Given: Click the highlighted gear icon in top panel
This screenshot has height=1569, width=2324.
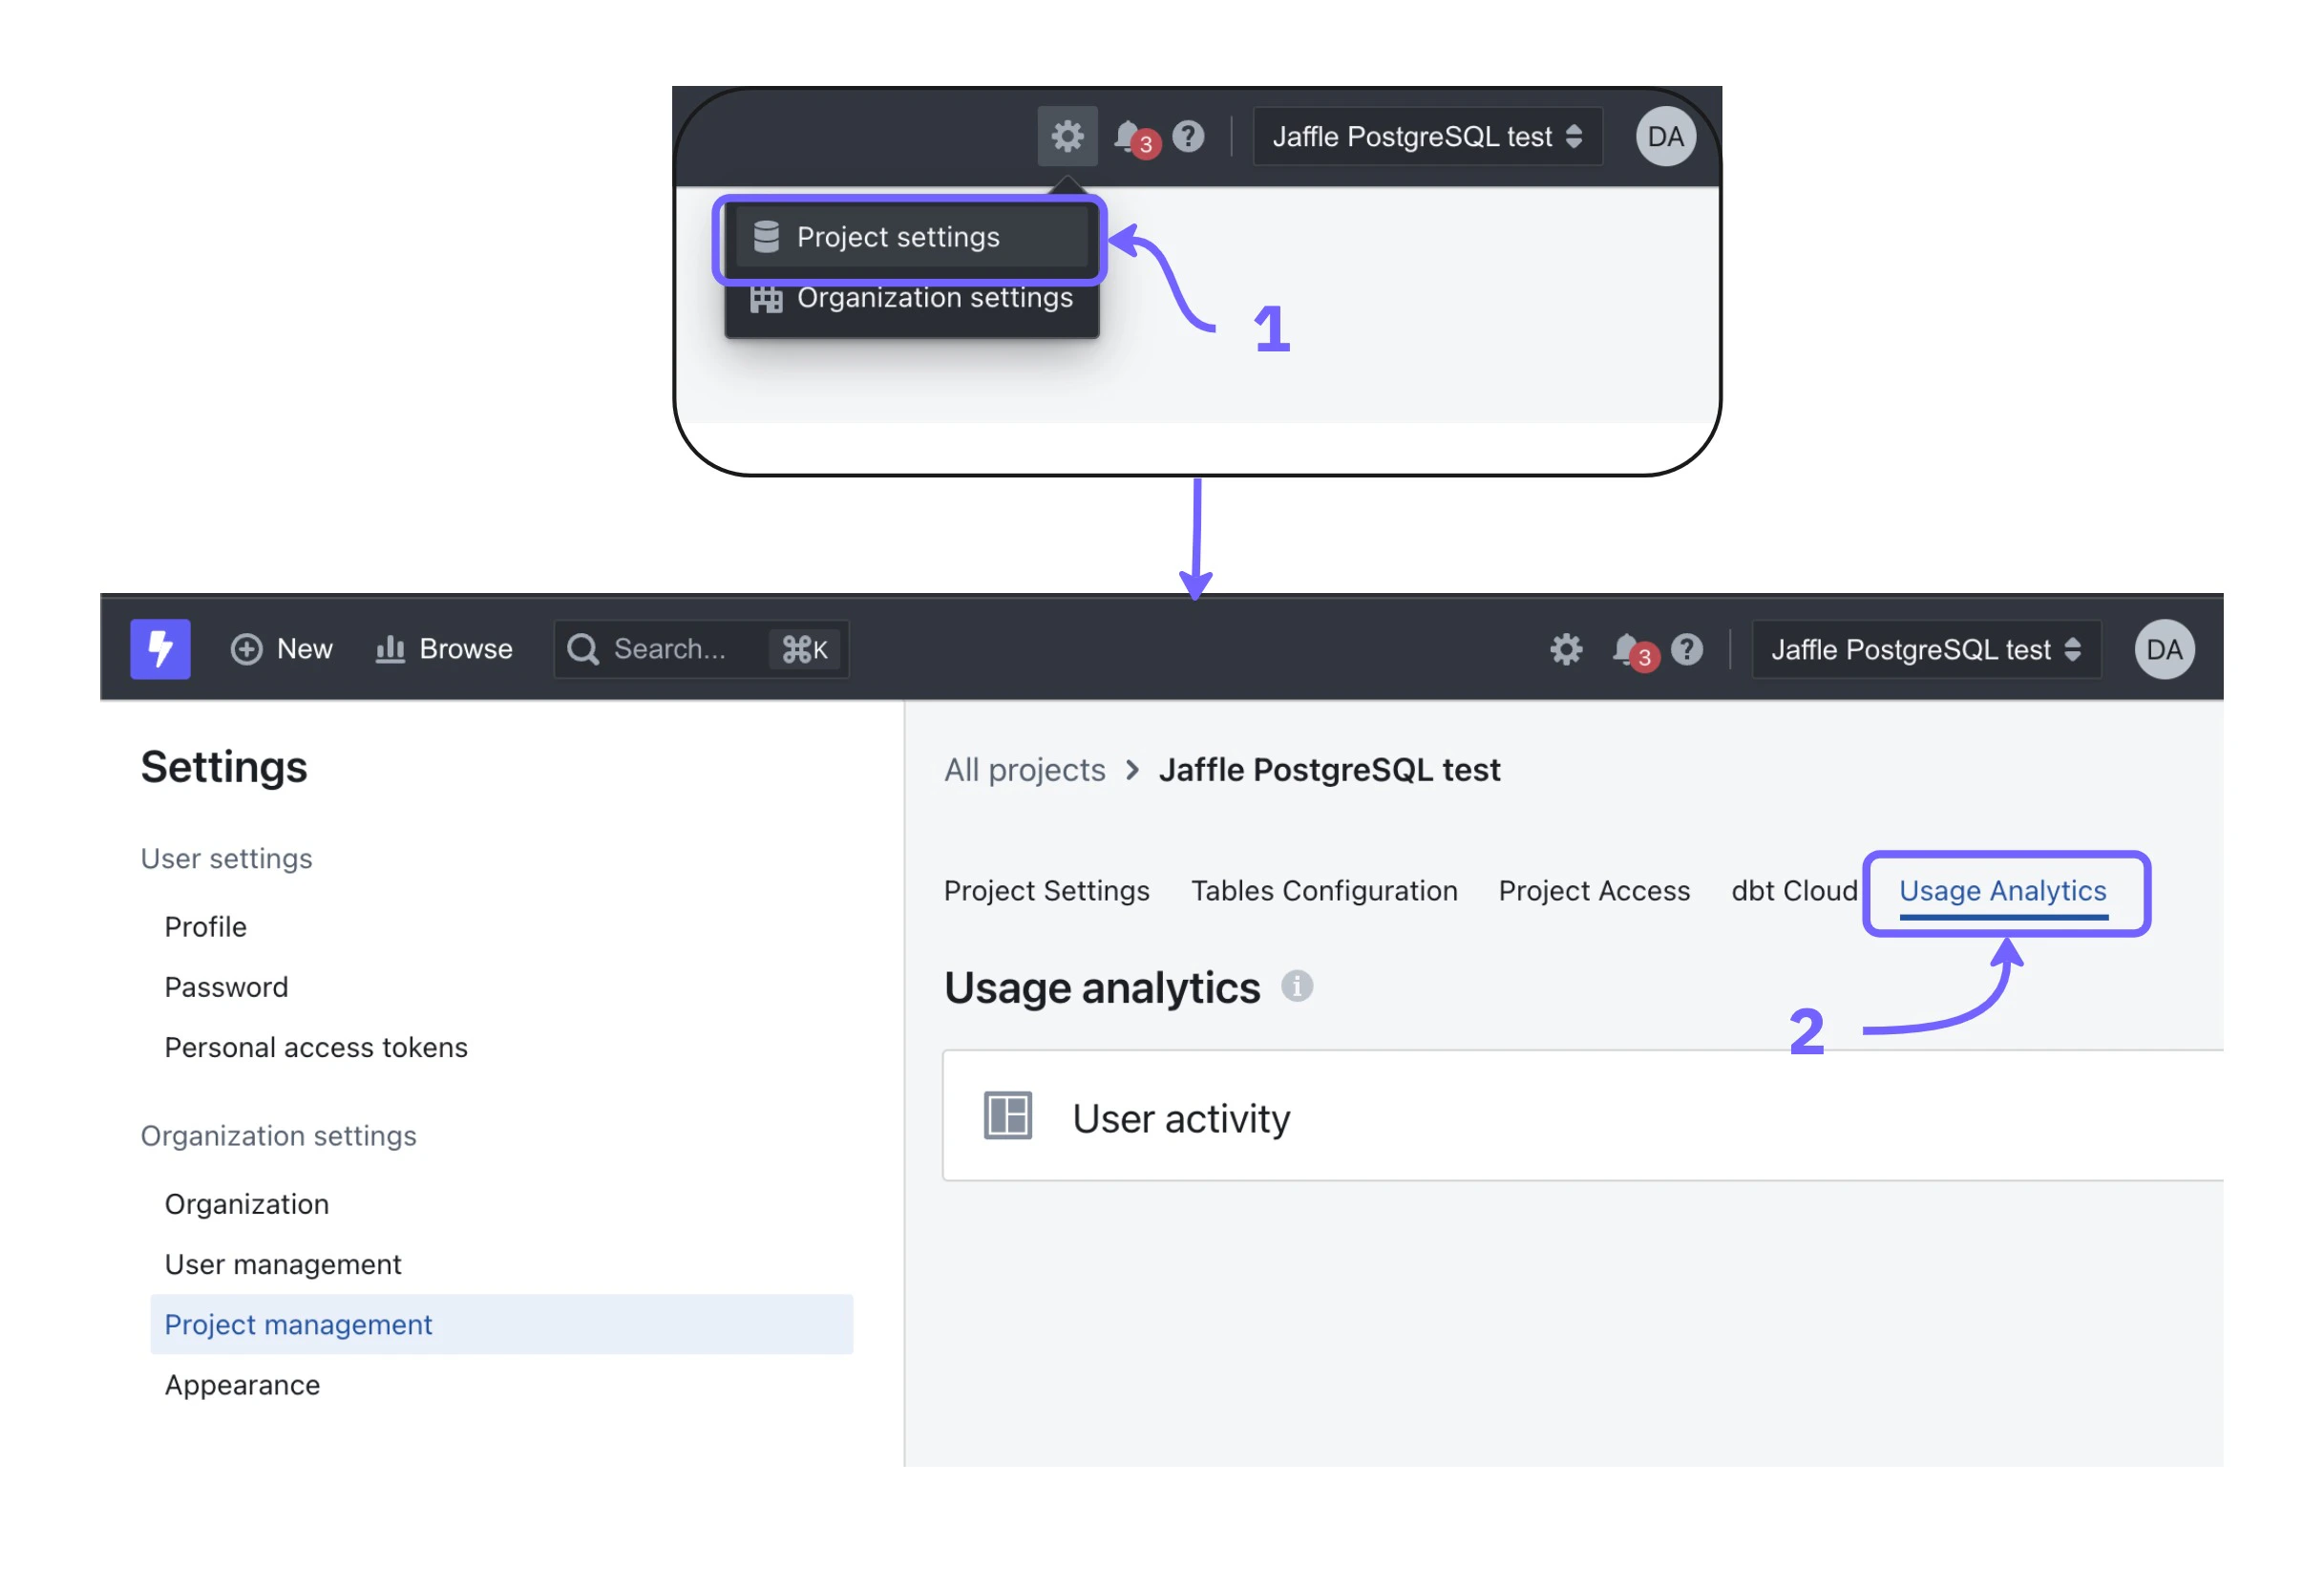Looking at the screenshot, I should [1067, 136].
